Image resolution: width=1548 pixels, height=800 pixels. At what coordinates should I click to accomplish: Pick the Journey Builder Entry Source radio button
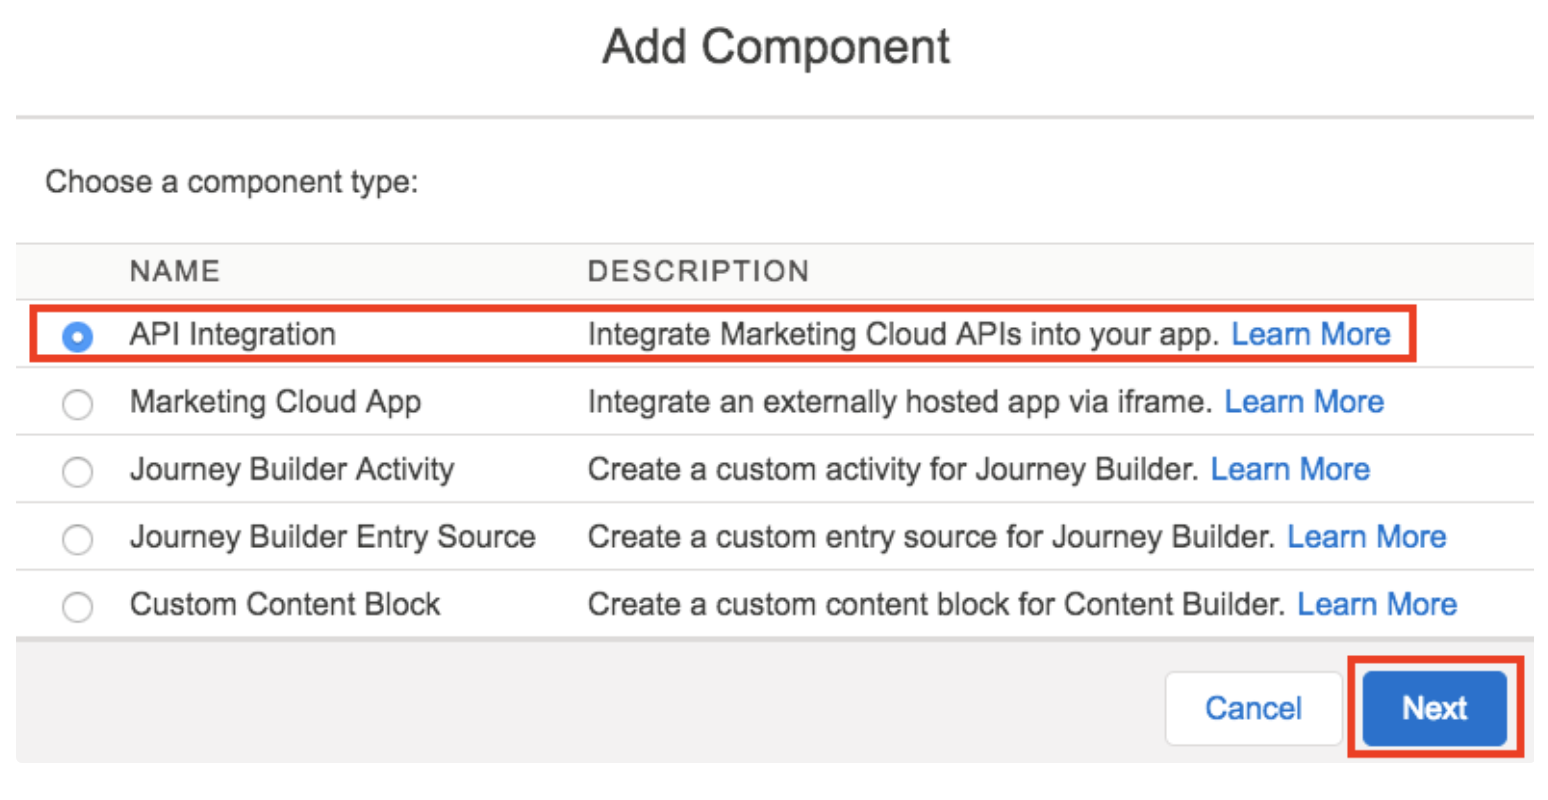[x=77, y=539]
